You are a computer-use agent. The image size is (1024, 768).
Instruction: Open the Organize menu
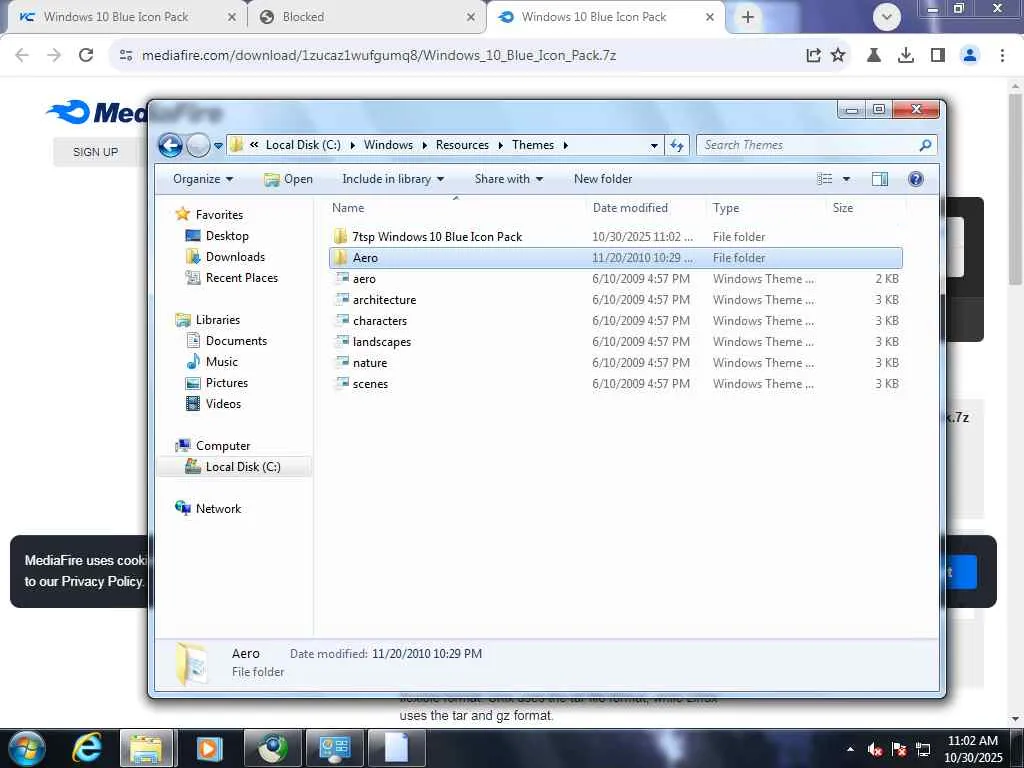pos(202,179)
